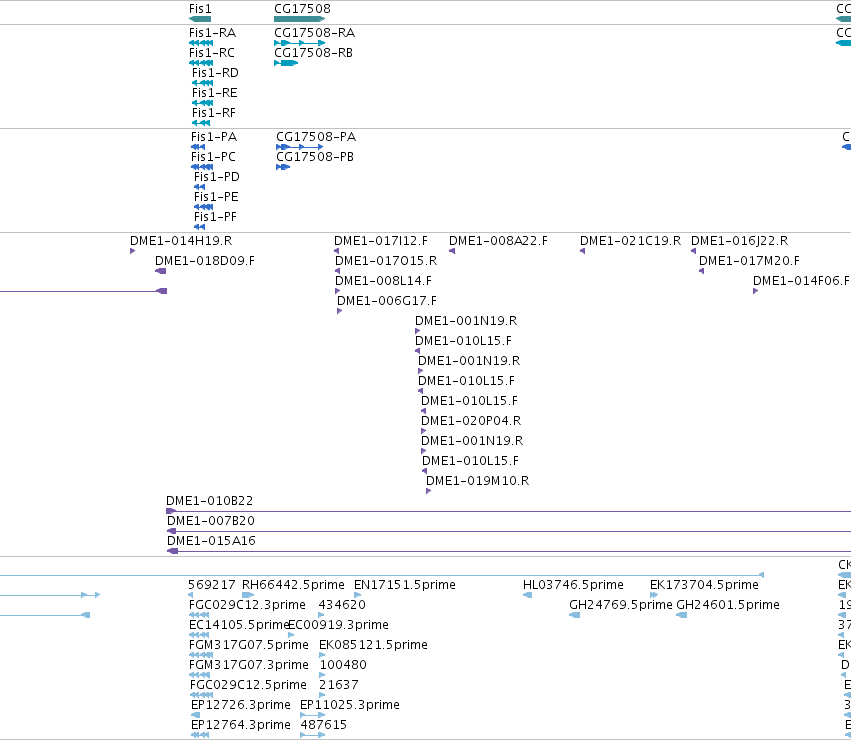Choose the DME1-008A22.F label
The image size is (851, 740).
click(498, 241)
